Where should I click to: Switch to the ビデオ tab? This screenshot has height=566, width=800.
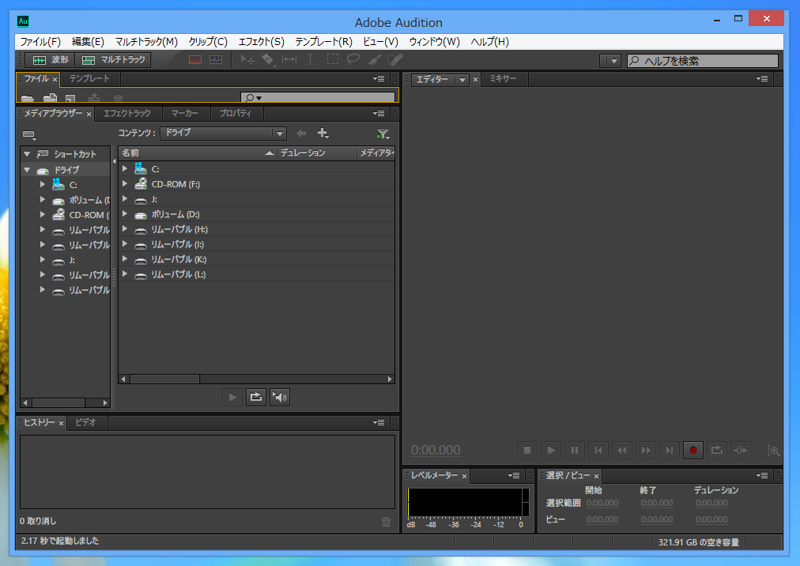coord(85,422)
